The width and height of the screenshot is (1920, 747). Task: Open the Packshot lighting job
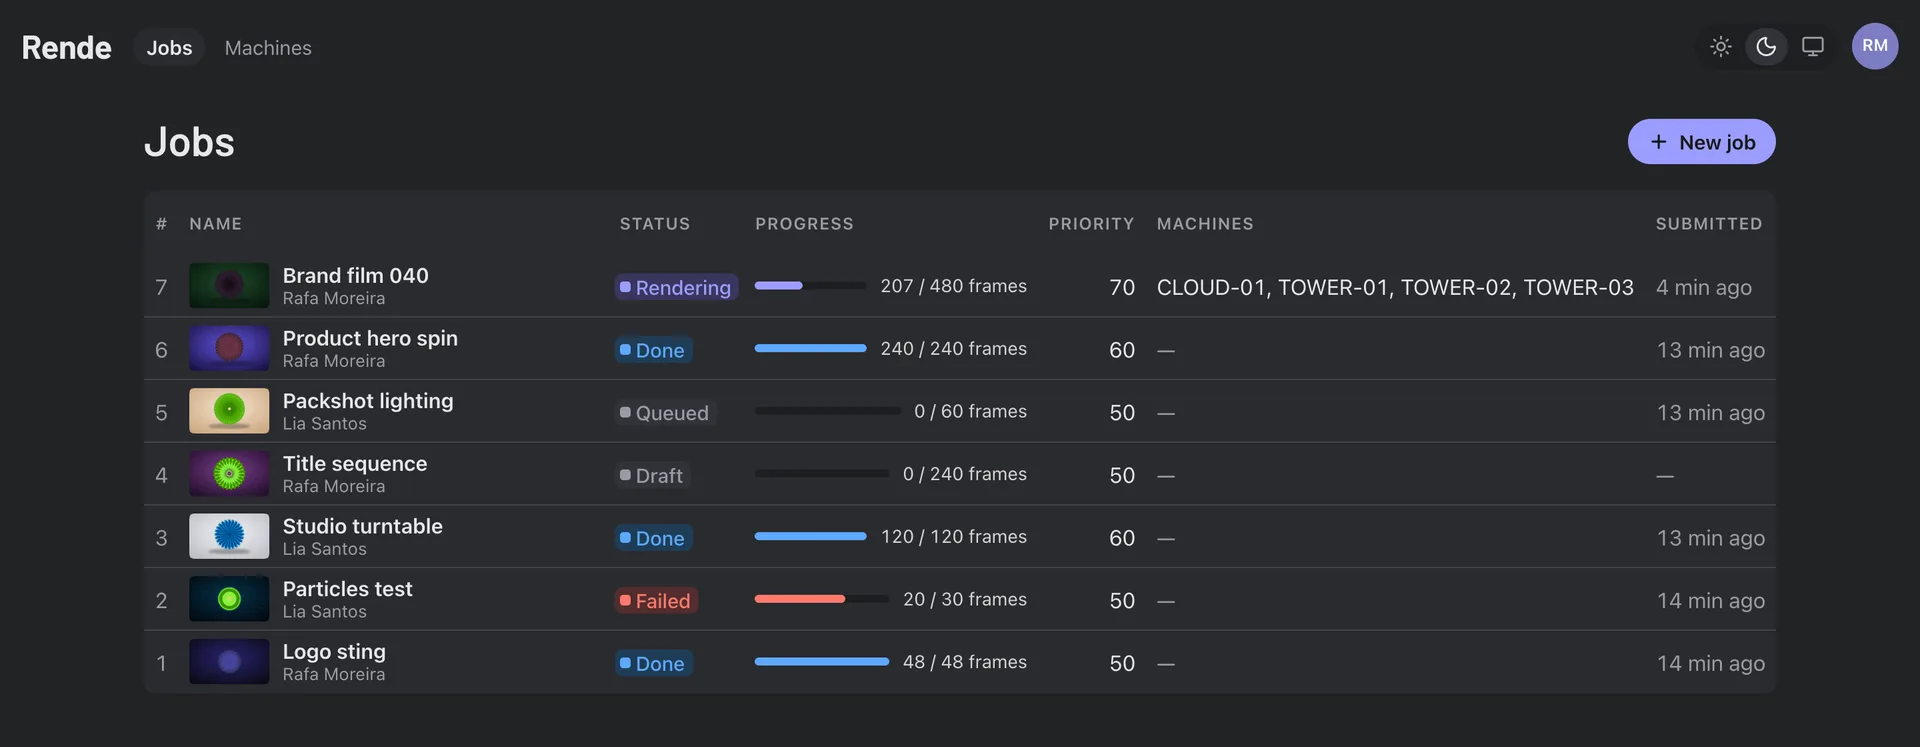tap(368, 401)
